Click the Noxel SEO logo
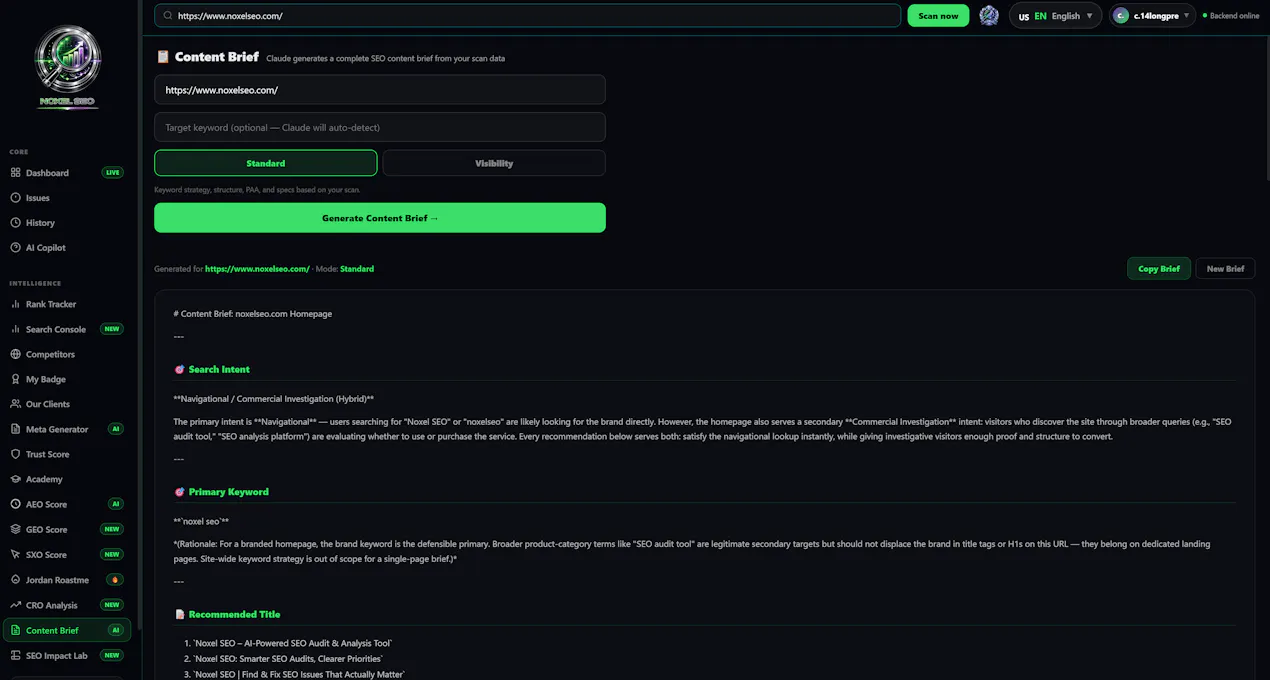Screen dimensions: 1270x680 point(68,66)
